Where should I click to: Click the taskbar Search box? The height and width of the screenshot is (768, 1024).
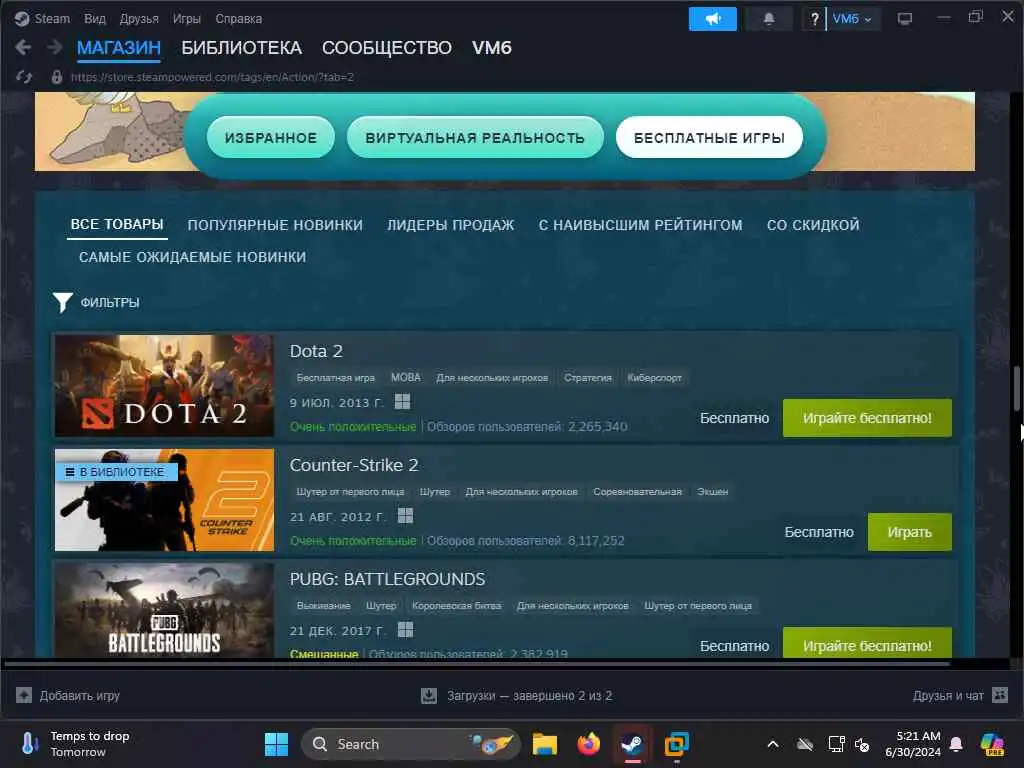[x=410, y=744]
